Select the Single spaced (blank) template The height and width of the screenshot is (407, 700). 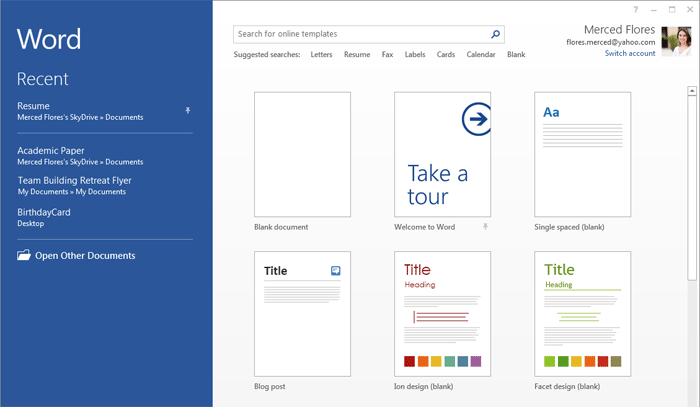583,154
